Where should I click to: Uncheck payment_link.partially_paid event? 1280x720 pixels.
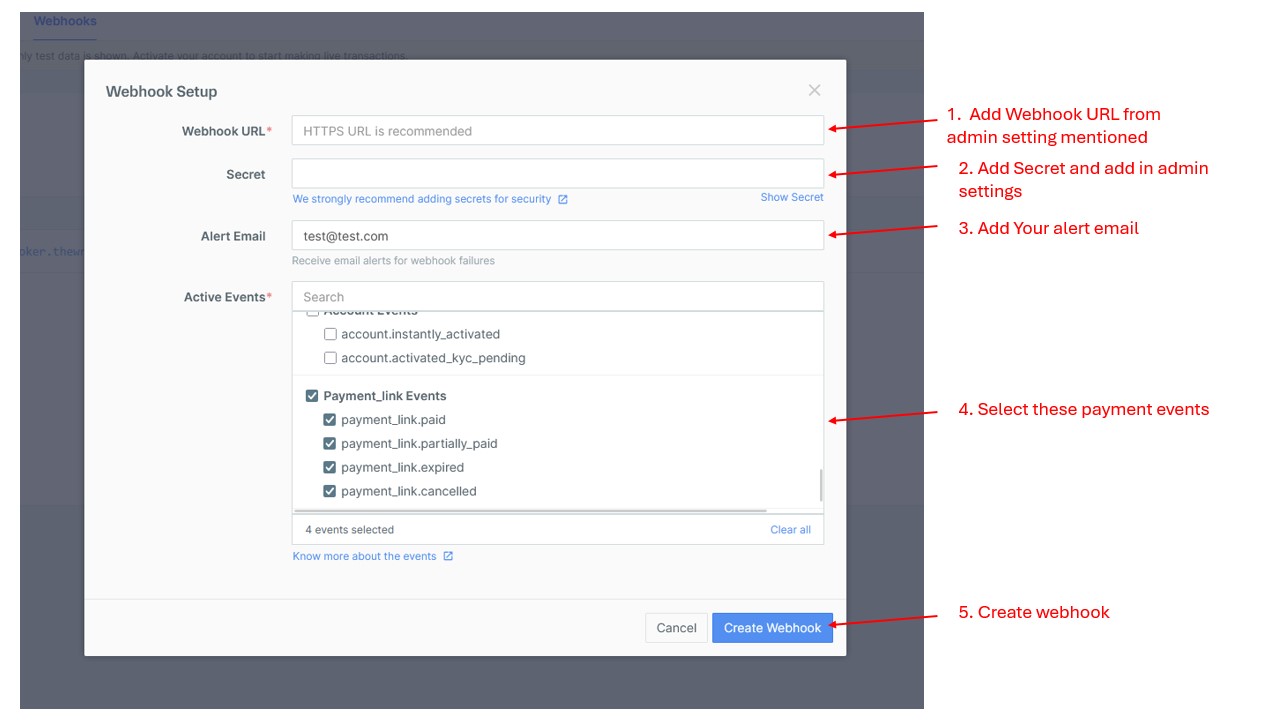pos(330,444)
